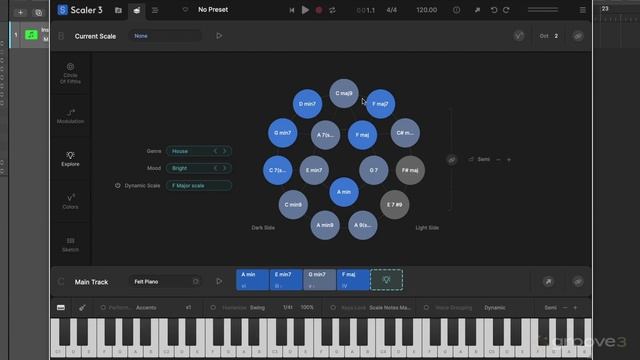Select the D min7 chord bubble
Screen dimensions: 640x360
coord(307,104)
